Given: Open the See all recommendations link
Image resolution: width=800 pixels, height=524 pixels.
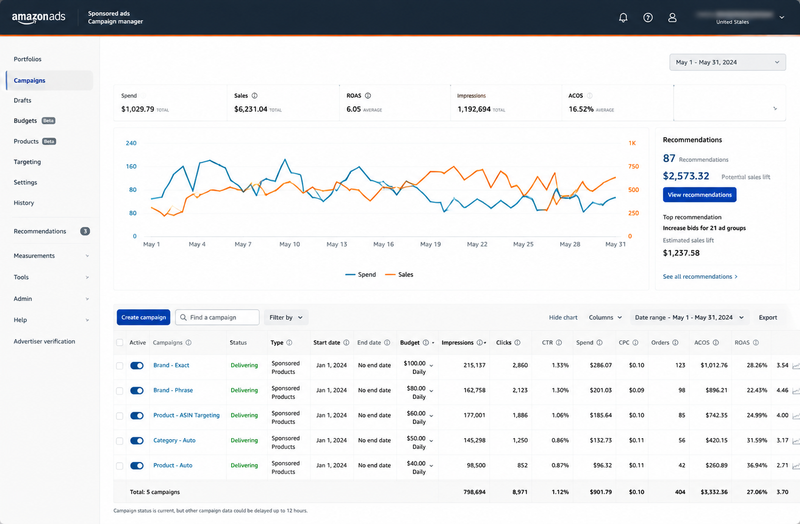Looking at the screenshot, I should pyautogui.click(x=700, y=277).
